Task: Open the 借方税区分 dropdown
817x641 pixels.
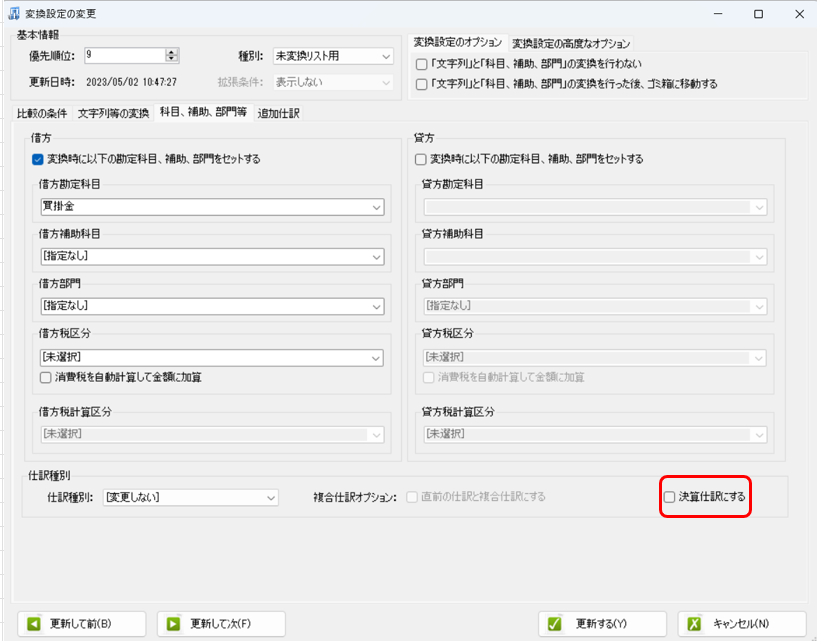Action: point(213,358)
